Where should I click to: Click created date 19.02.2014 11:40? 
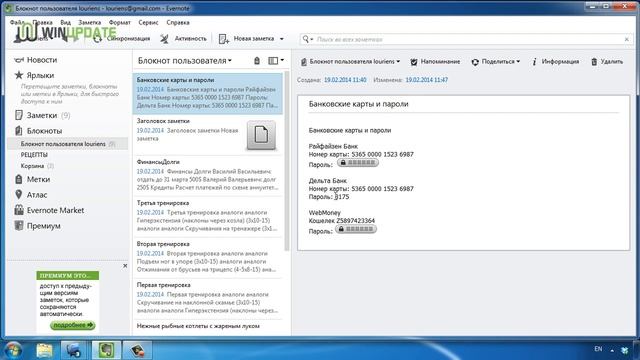click(345, 80)
